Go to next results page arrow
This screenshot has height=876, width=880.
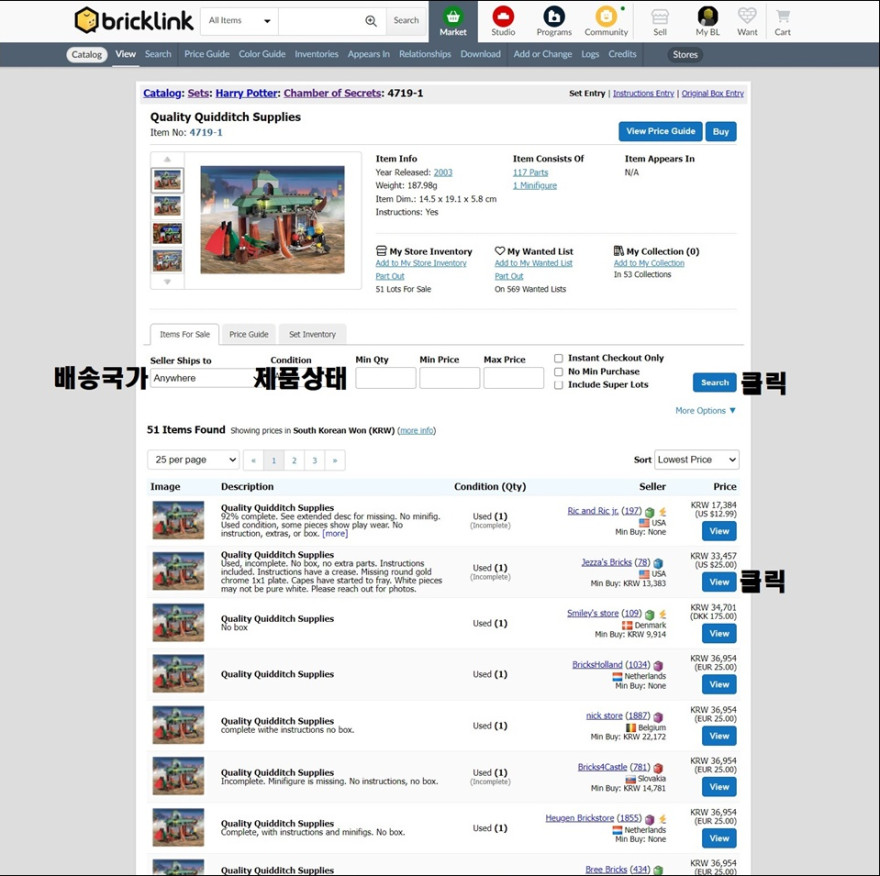click(x=335, y=460)
